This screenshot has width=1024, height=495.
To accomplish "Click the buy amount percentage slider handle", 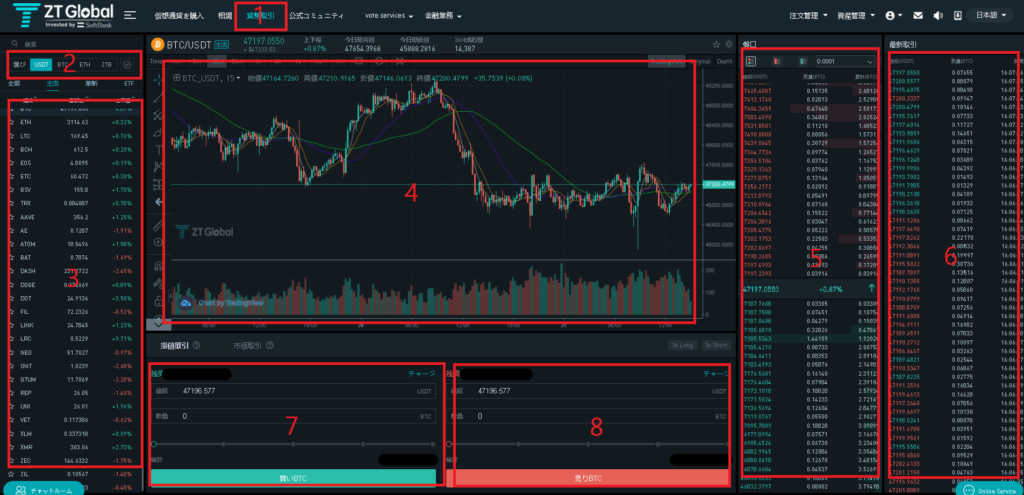I will coord(153,443).
